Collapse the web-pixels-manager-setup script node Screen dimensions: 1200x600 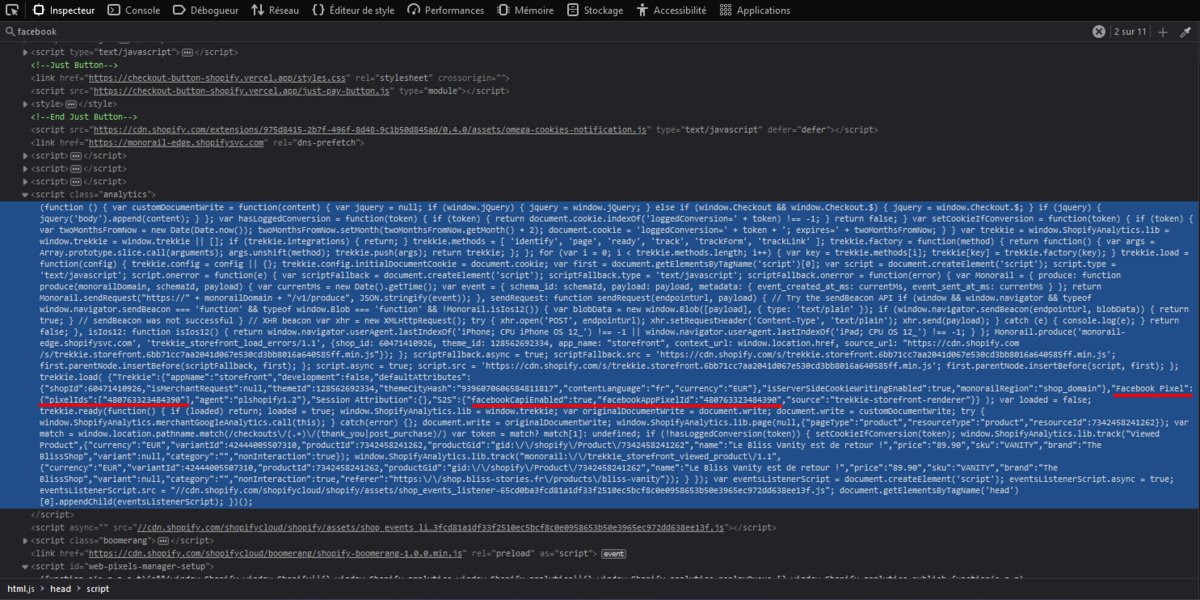(x=26, y=566)
